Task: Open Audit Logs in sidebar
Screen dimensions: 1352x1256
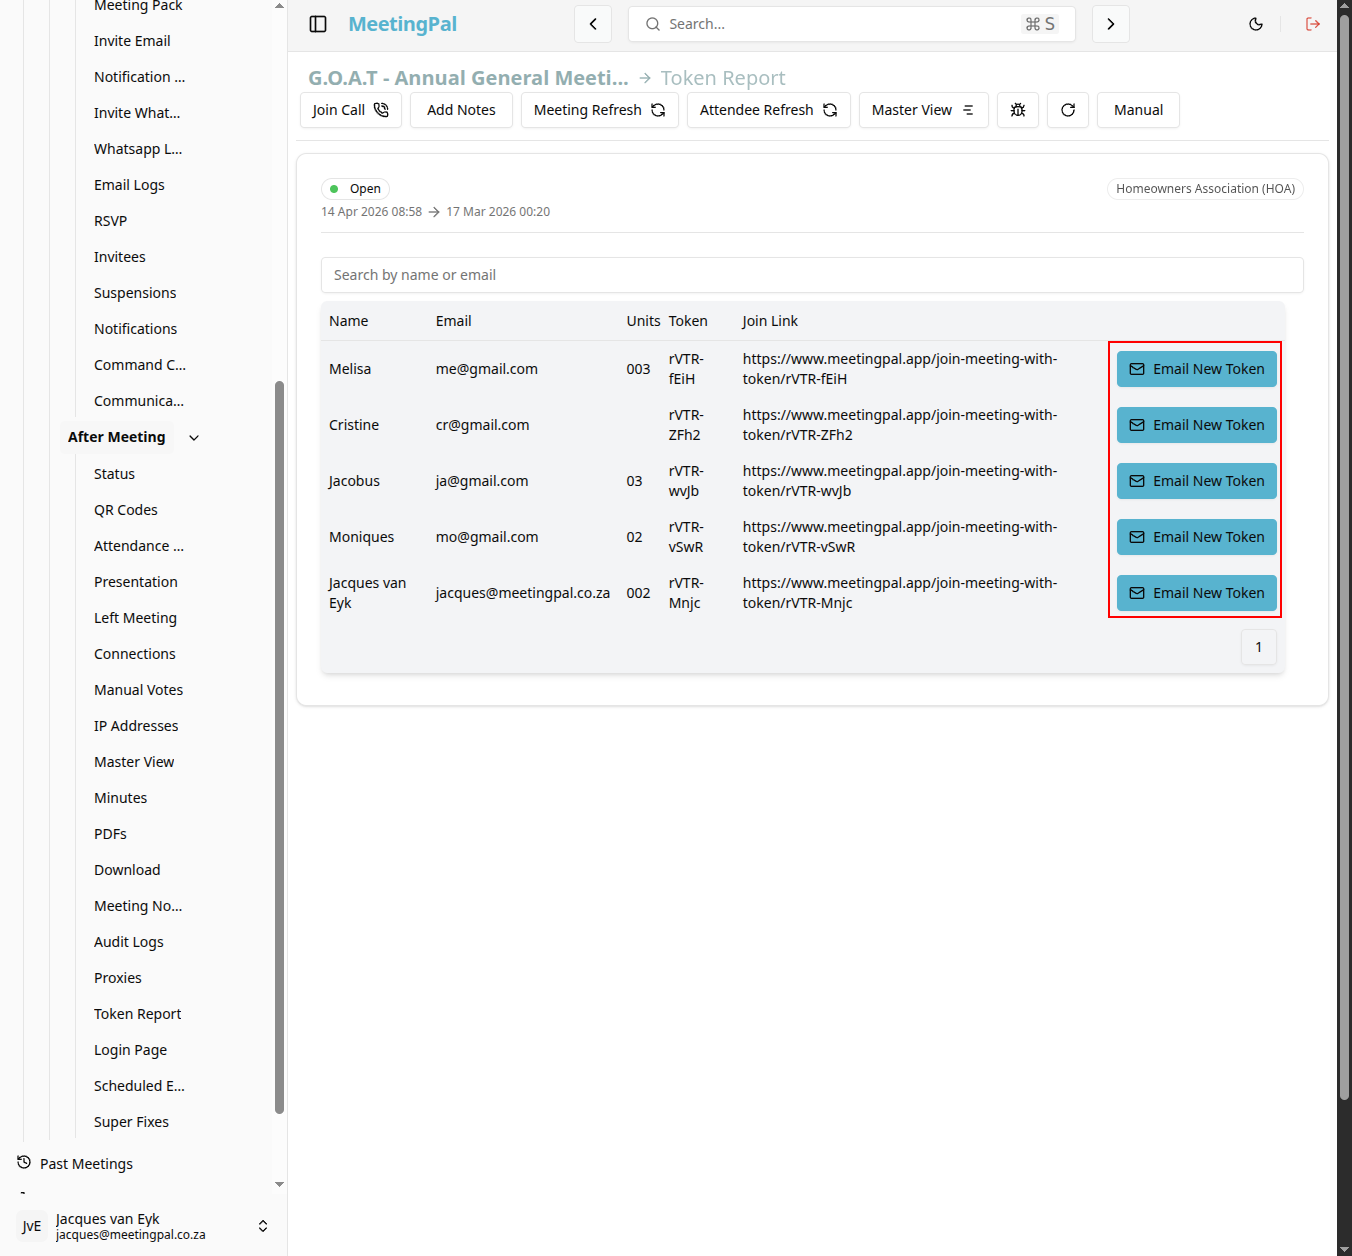Action: click(129, 942)
